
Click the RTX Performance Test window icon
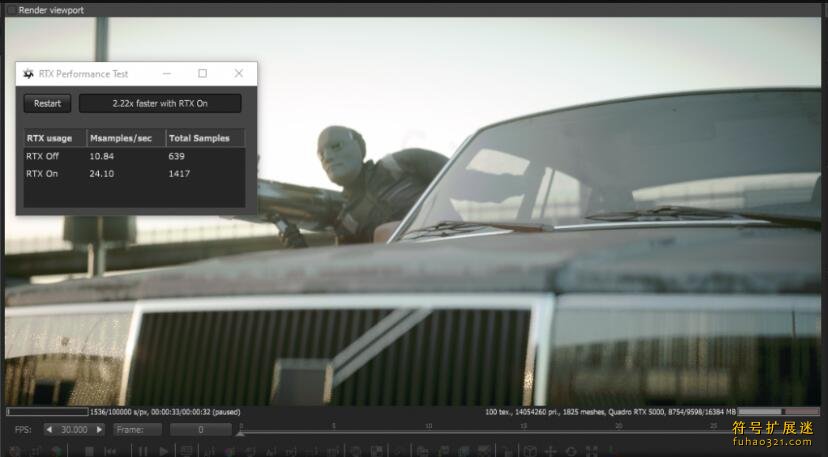(x=28, y=74)
